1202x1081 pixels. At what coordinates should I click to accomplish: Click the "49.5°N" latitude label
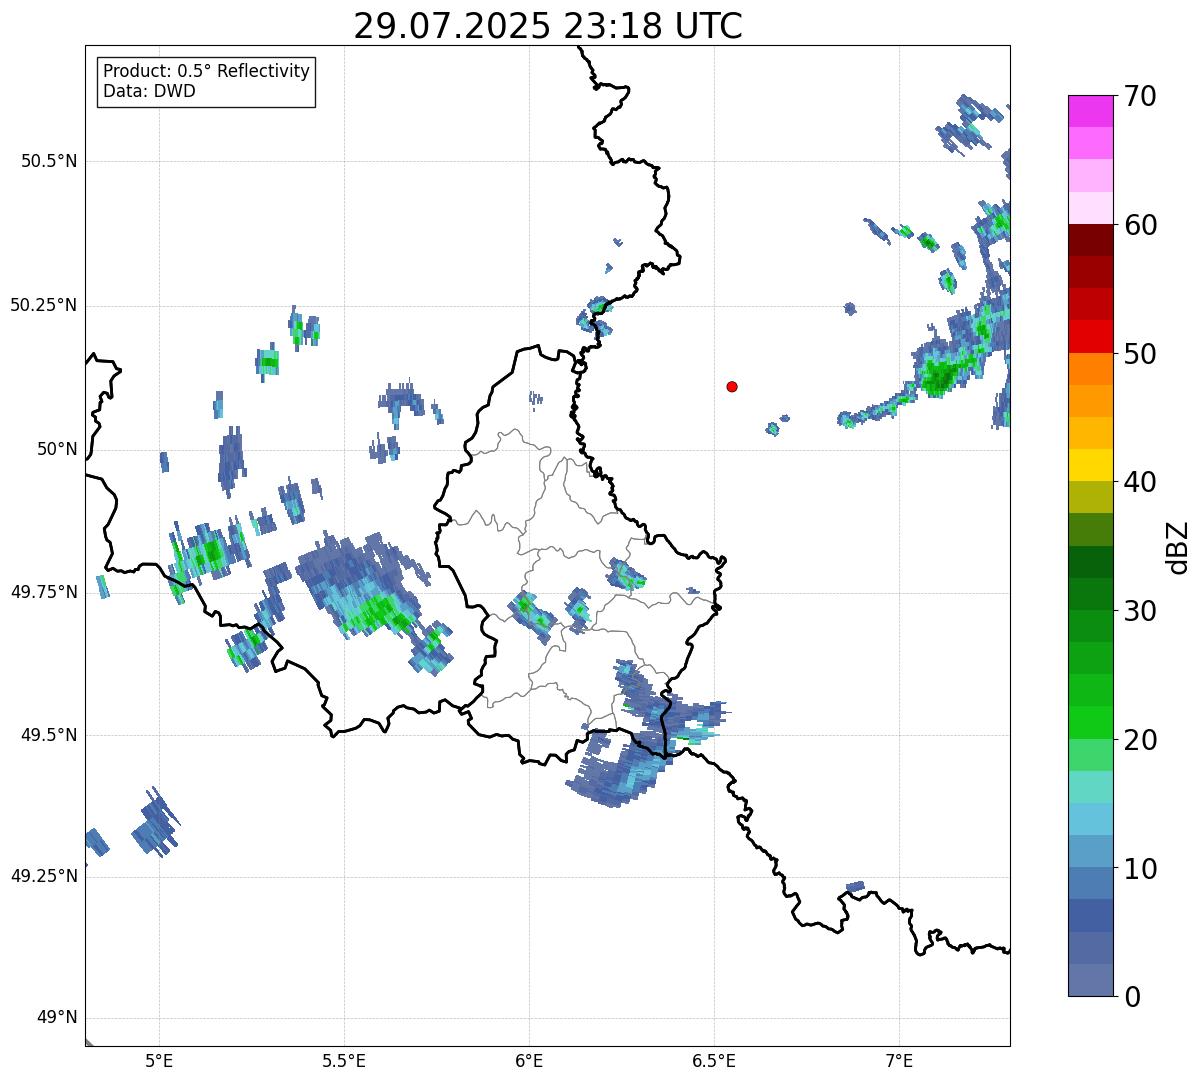pos(49,735)
